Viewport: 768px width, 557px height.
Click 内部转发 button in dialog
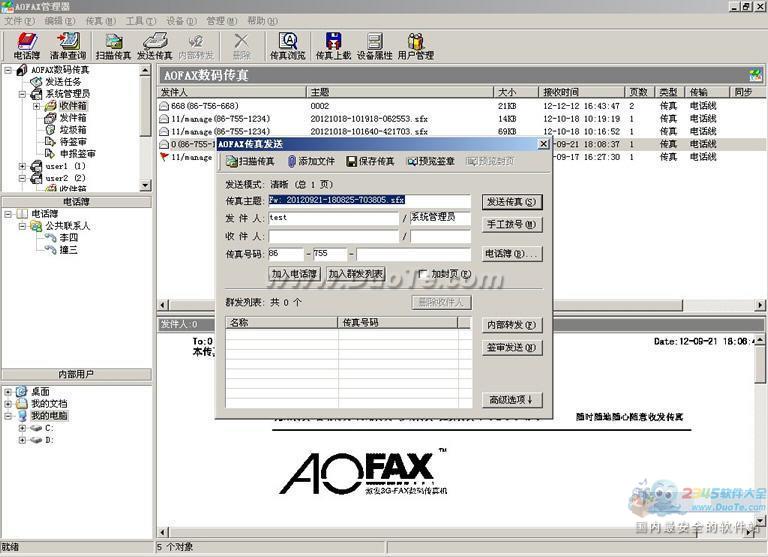(x=512, y=325)
